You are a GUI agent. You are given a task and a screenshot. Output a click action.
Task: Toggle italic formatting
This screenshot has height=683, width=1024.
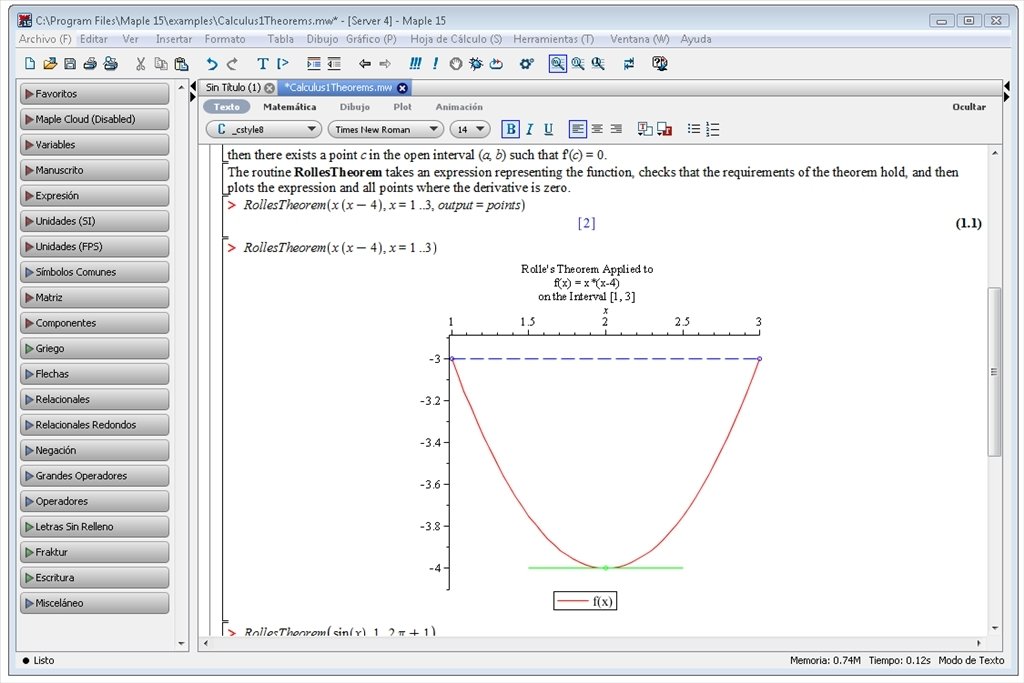point(530,129)
